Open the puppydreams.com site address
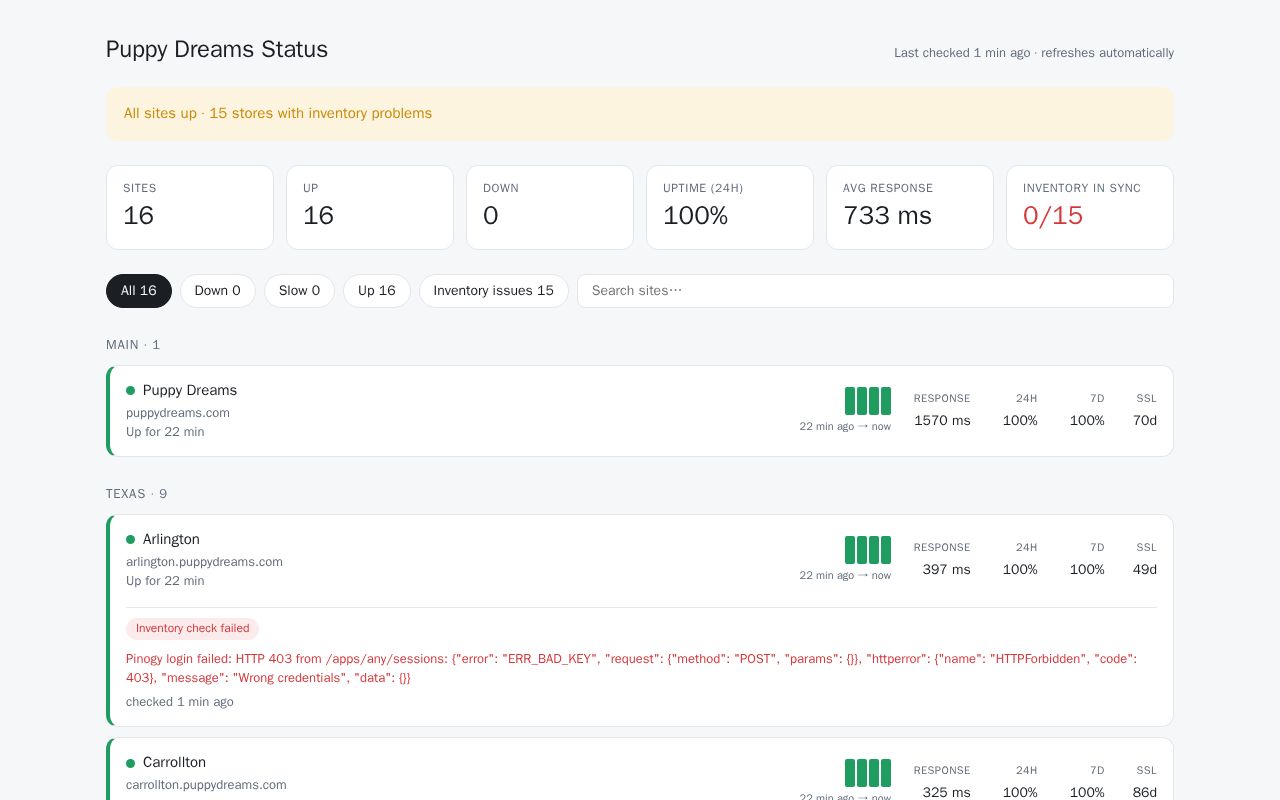Image resolution: width=1280 pixels, height=800 pixels. point(178,413)
